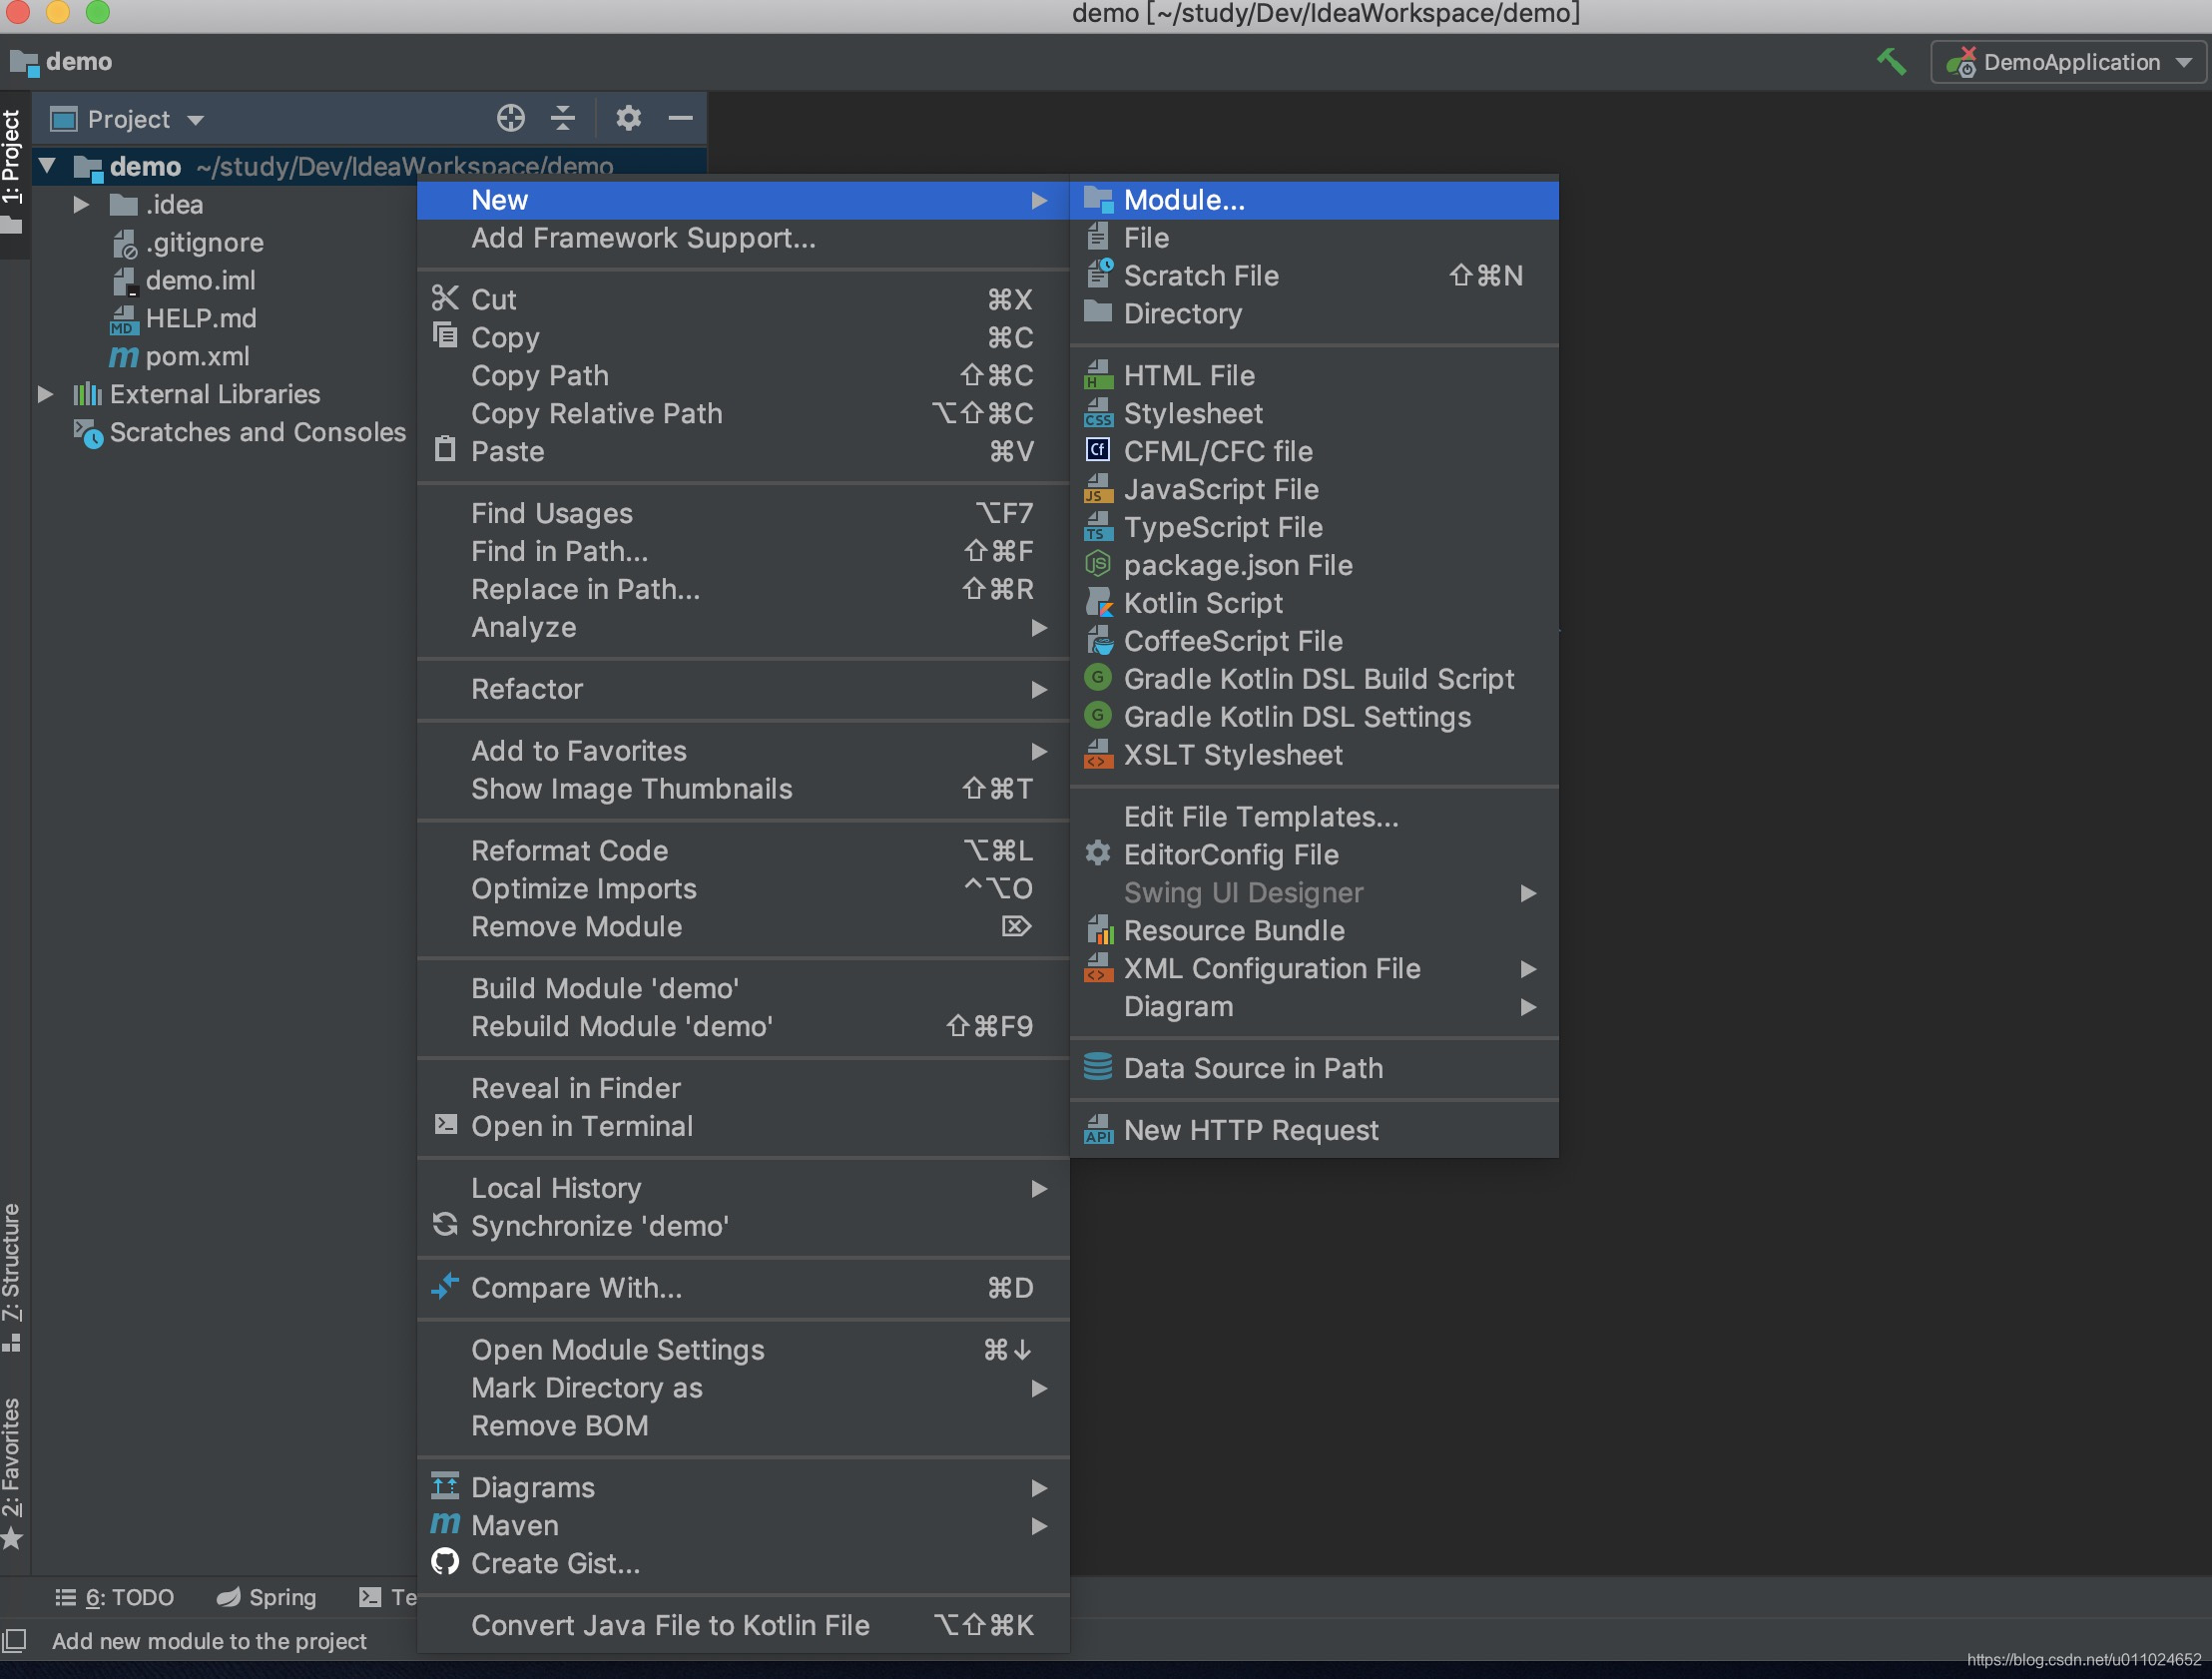Viewport: 2212px width, 1679px height.
Task: Expand External Libraries node
Action: click(x=46, y=394)
